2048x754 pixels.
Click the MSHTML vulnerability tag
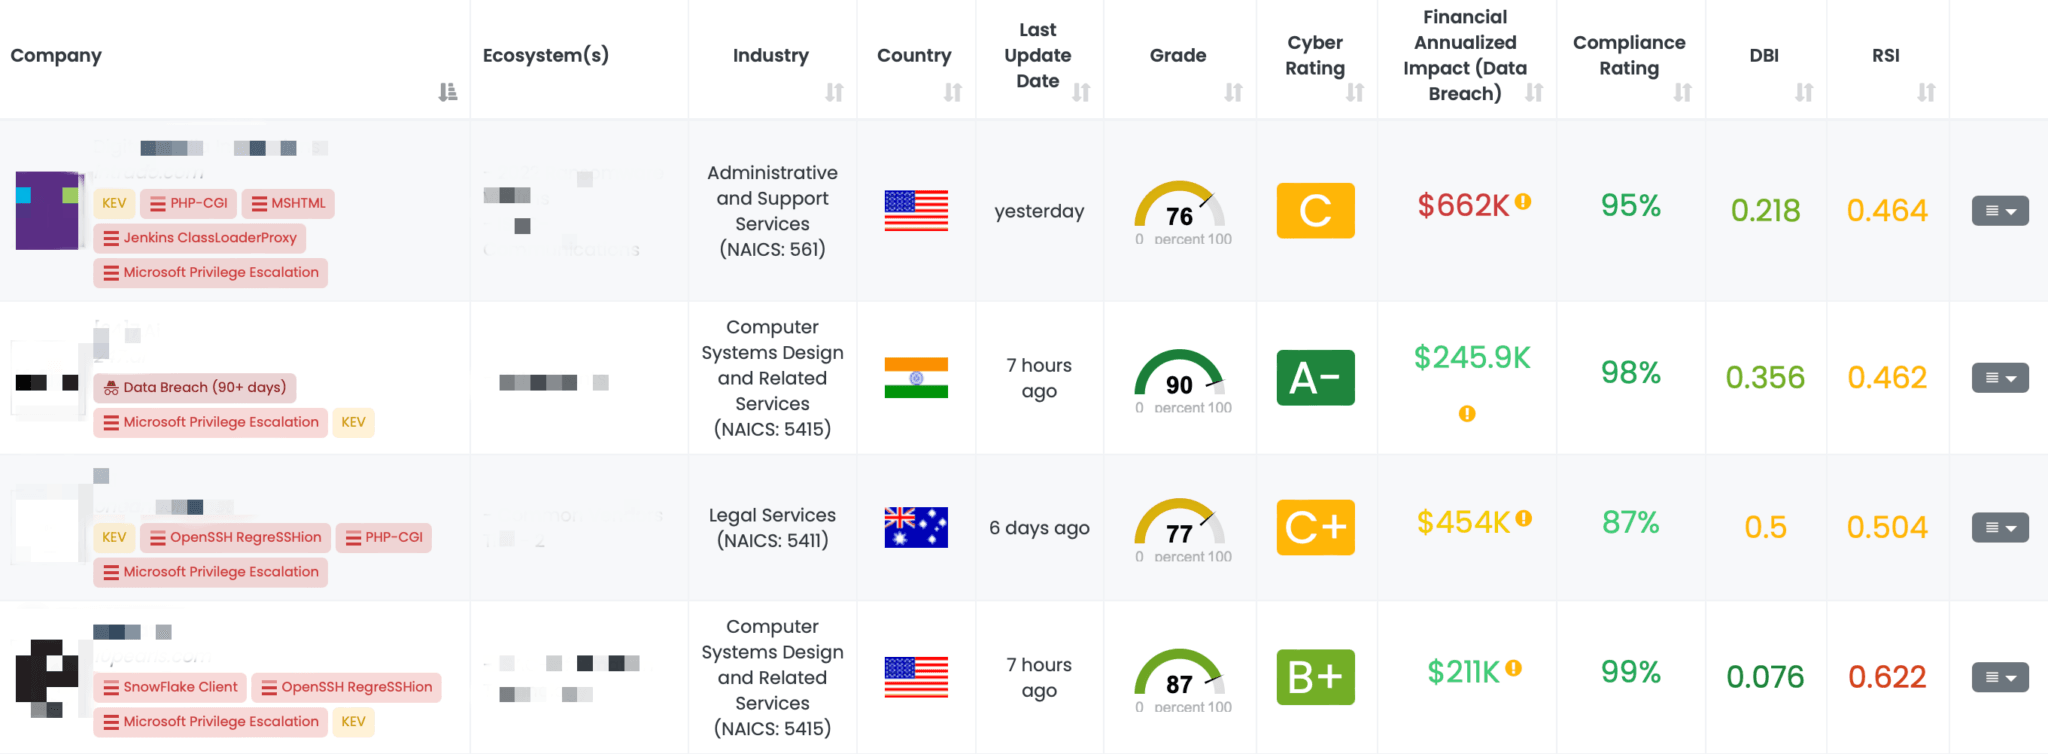click(x=288, y=203)
